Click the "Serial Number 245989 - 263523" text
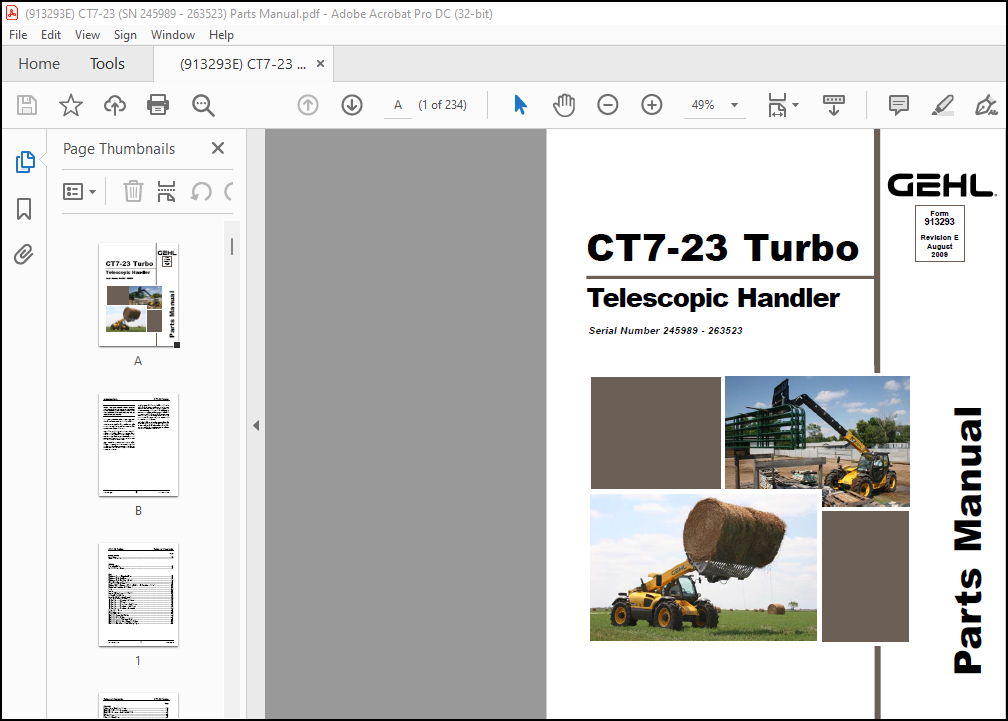The height and width of the screenshot is (721, 1008). (x=665, y=330)
